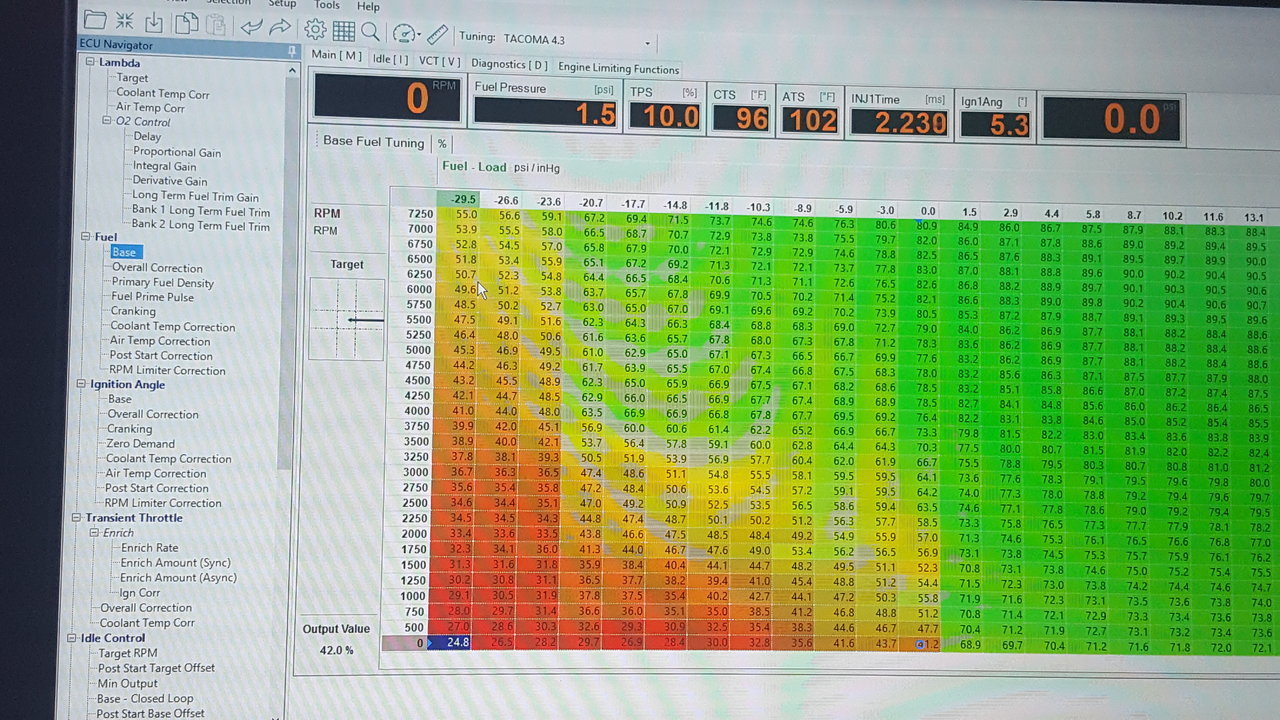Collapse the Ignition Angle tree node
This screenshot has width=1280, height=720.
[x=81, y=384]
